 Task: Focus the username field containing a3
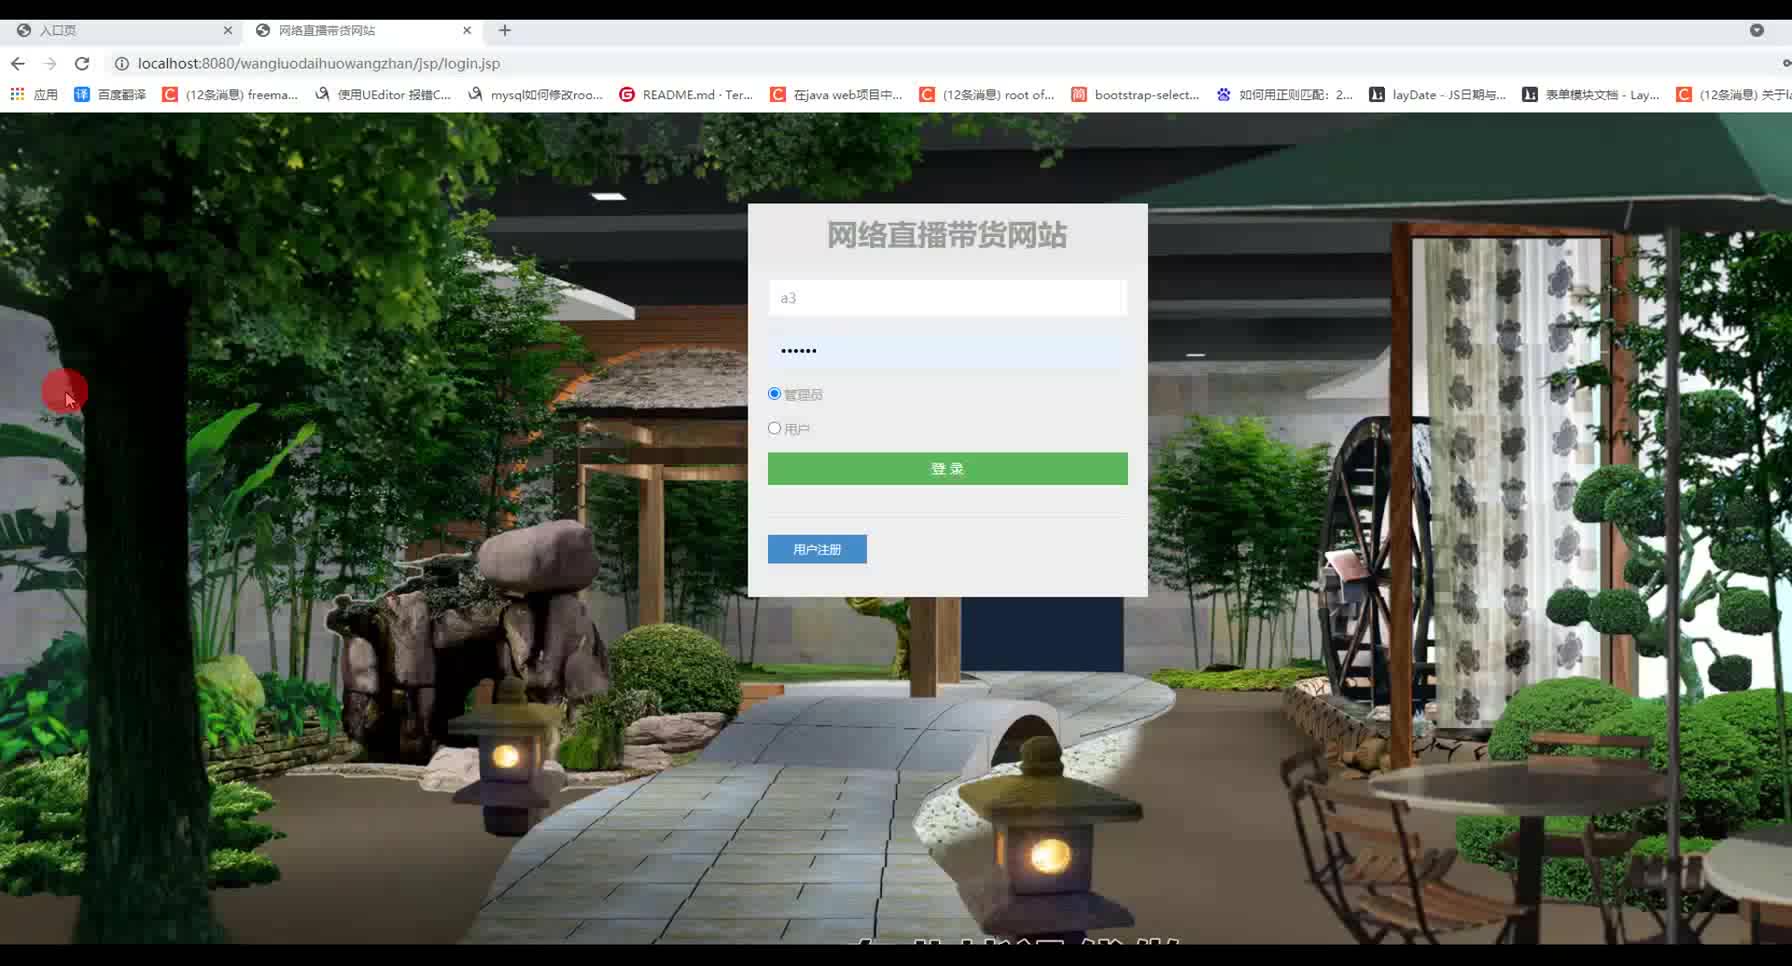947,298
